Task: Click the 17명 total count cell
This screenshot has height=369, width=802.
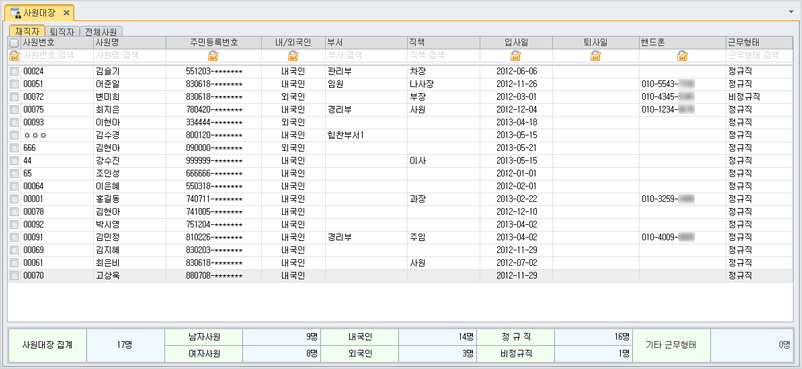Action: coord(125,345)
